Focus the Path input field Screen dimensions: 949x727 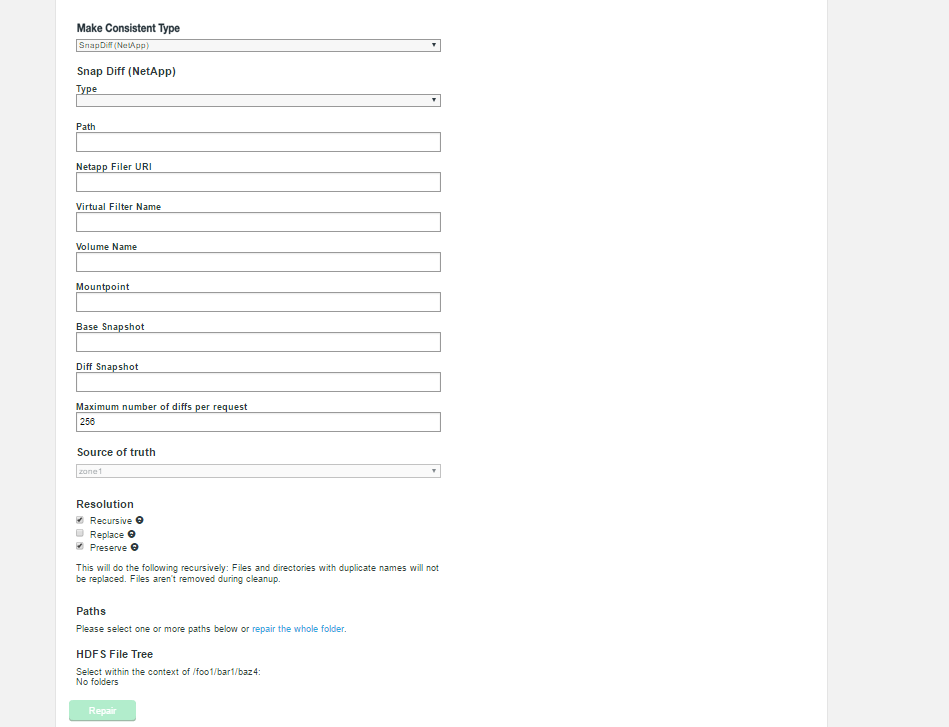pos(258,142)
